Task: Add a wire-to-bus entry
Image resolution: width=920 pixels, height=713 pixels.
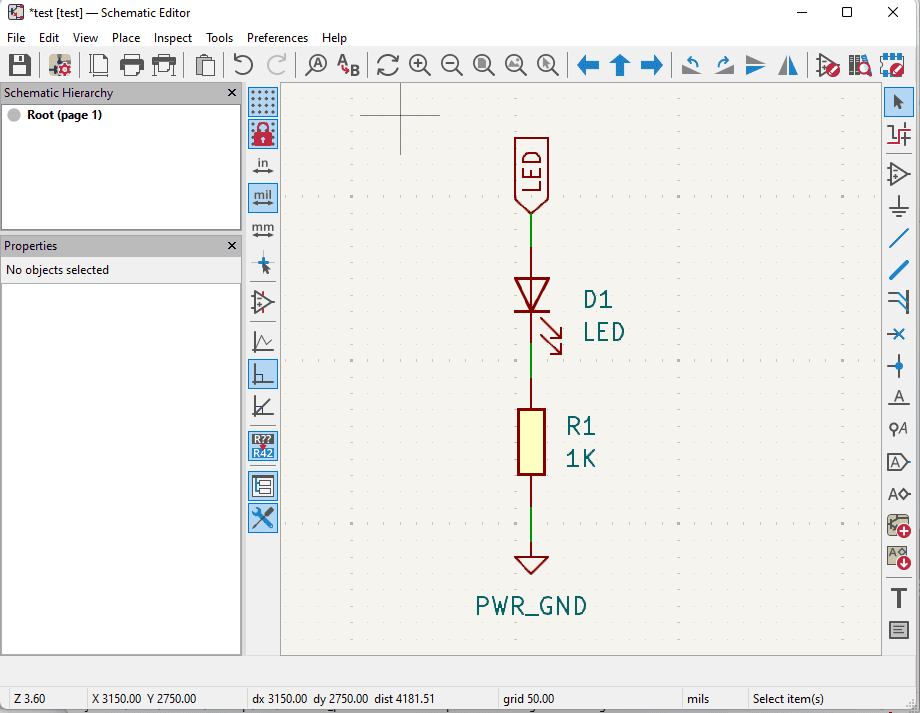Action: 899,302
